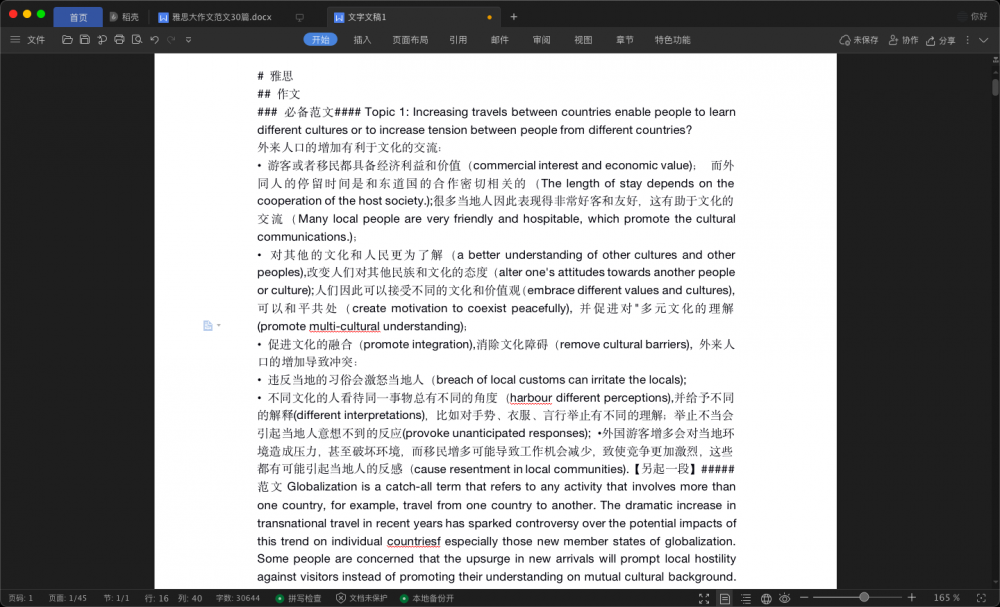The width and height of the screenshot is (1000, 607).
Task: Click the print preview icon
Action: [x=136, y=40]
